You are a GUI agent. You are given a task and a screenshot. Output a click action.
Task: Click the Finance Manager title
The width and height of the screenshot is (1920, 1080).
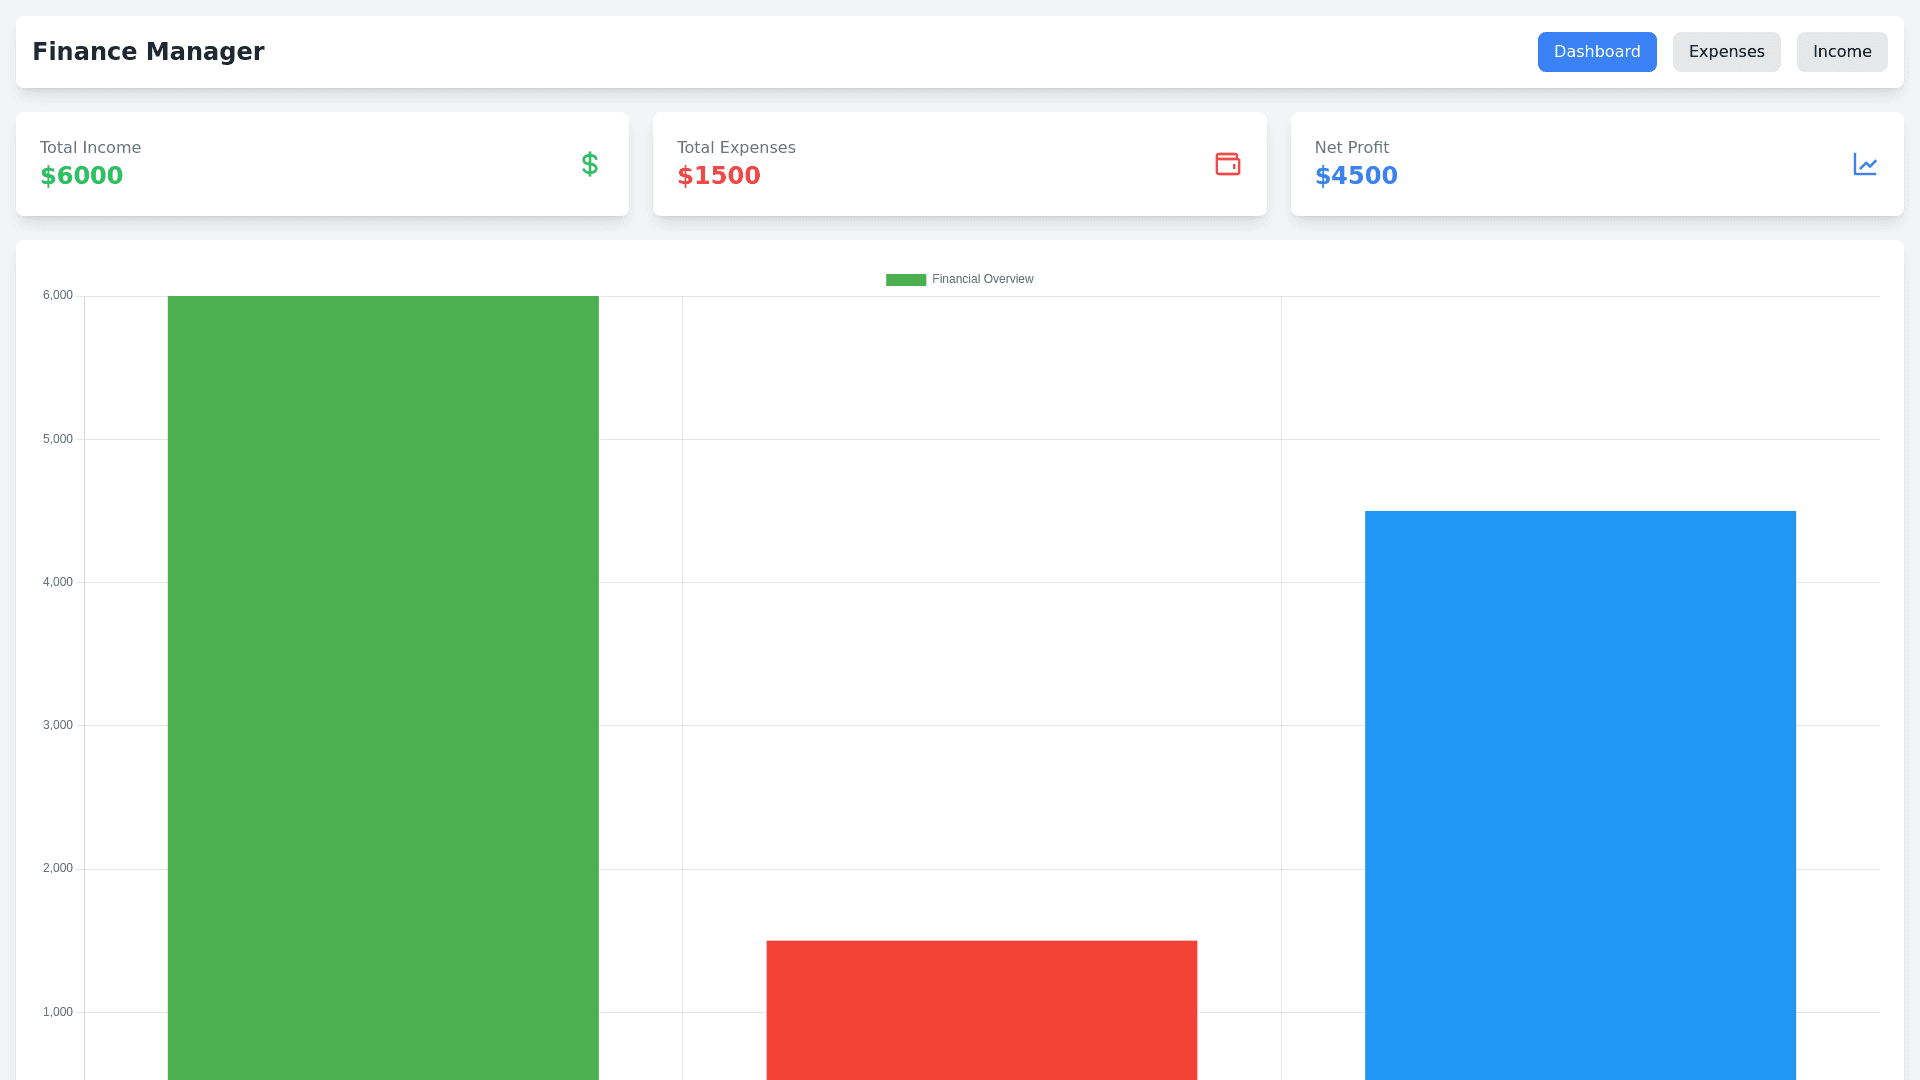(148, 52)
